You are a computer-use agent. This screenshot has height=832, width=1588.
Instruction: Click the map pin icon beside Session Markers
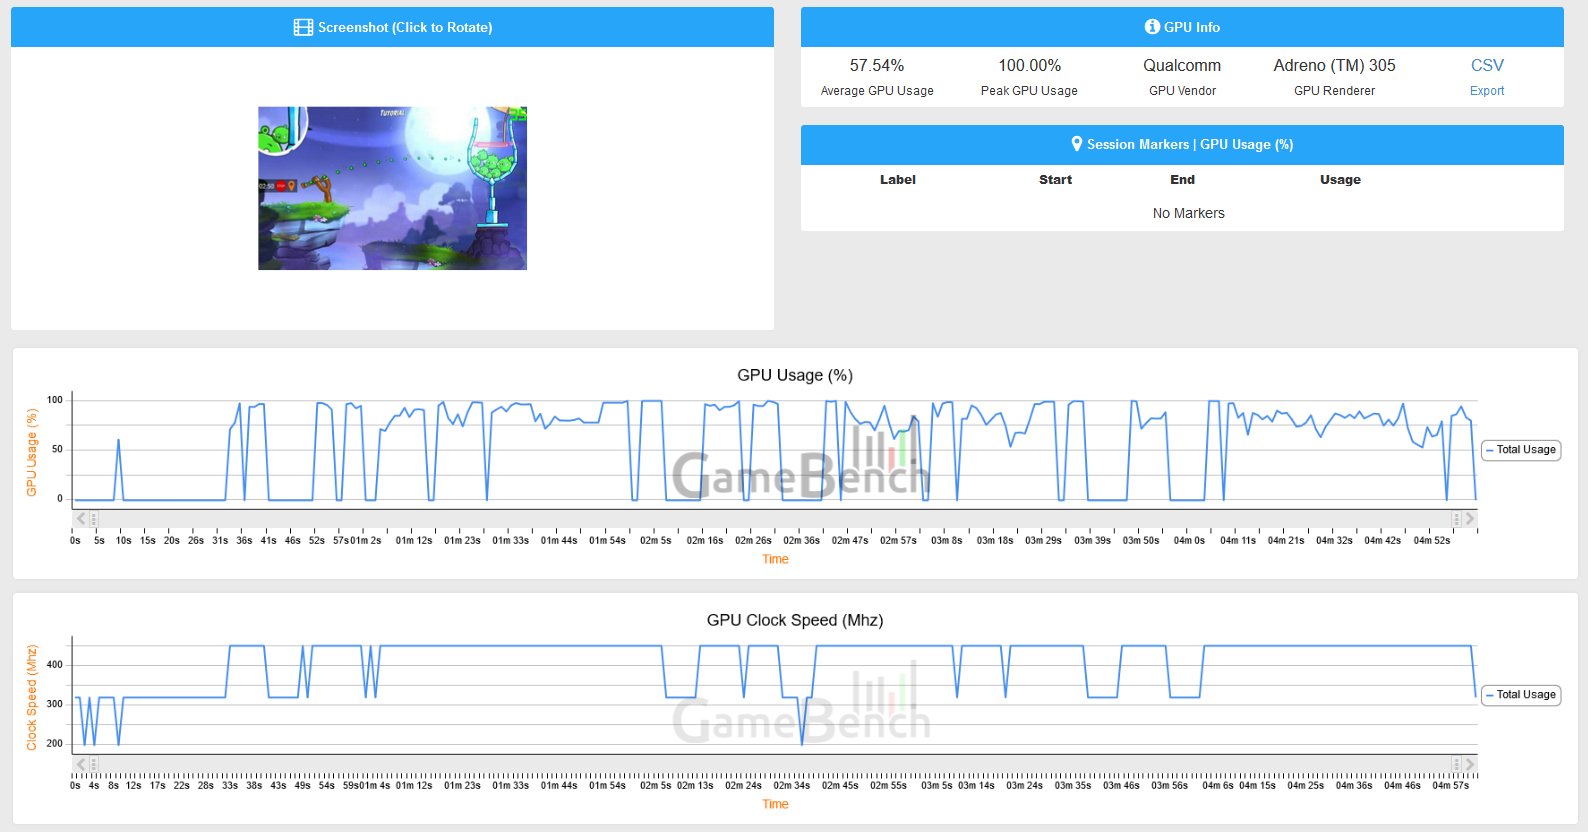pyautogui.click(x=1077, y=144)
